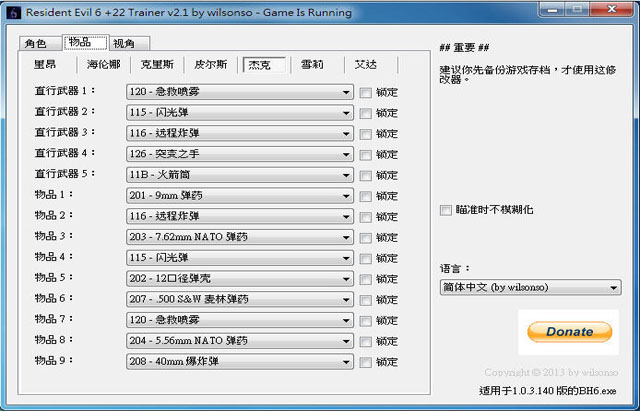The image size is (640, 411).
Task: Choose the 里昂 character tab
Action: (45, 64)
